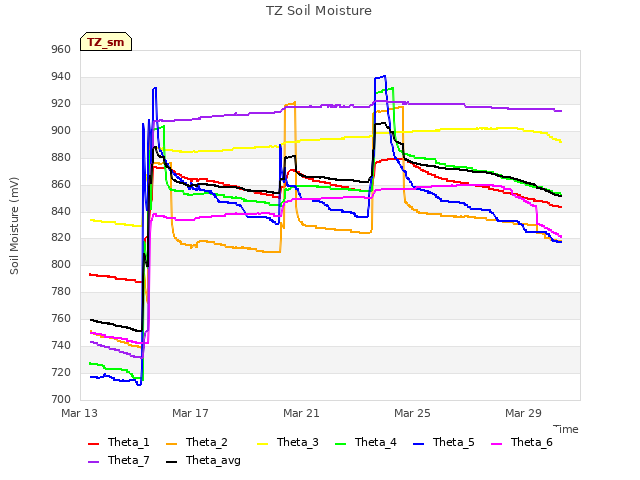Click the TZ_sm label tag
The width and height of the screenshot is (640, 480).
pyautogui.click(x=106, y=42)
